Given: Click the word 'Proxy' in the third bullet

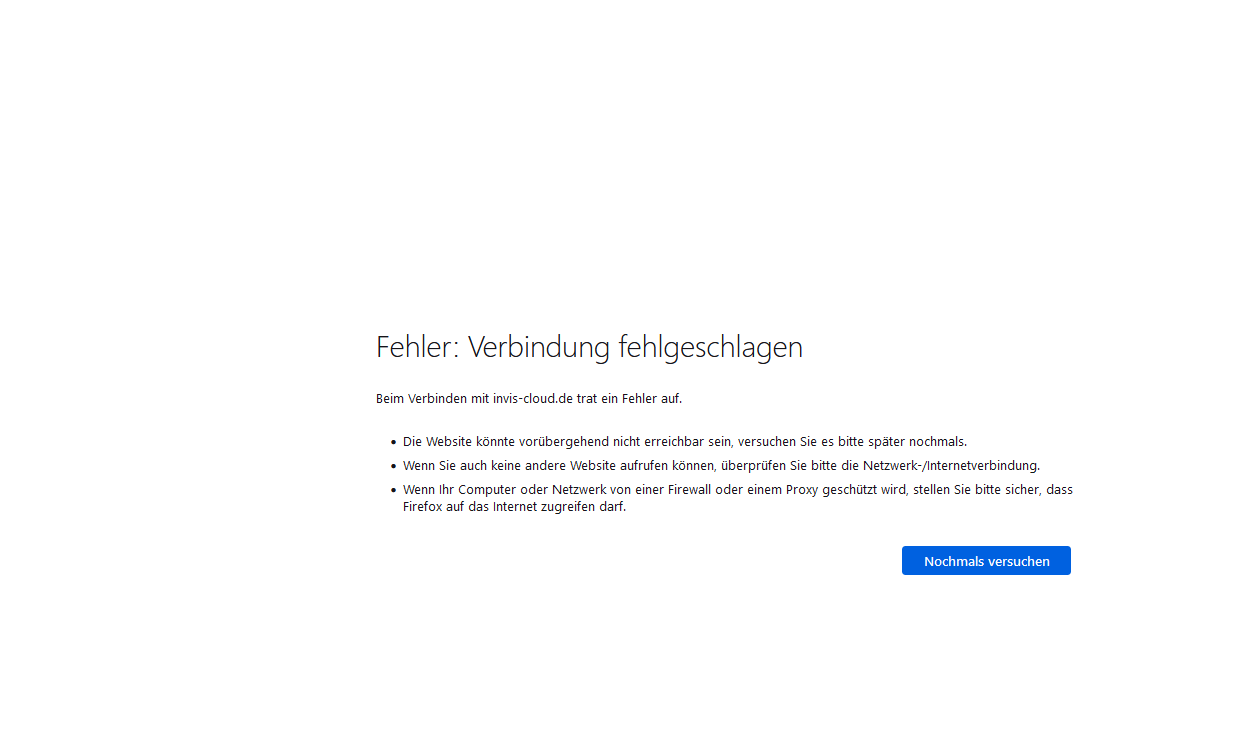Looking at the screenshot, I should (802, 490).
